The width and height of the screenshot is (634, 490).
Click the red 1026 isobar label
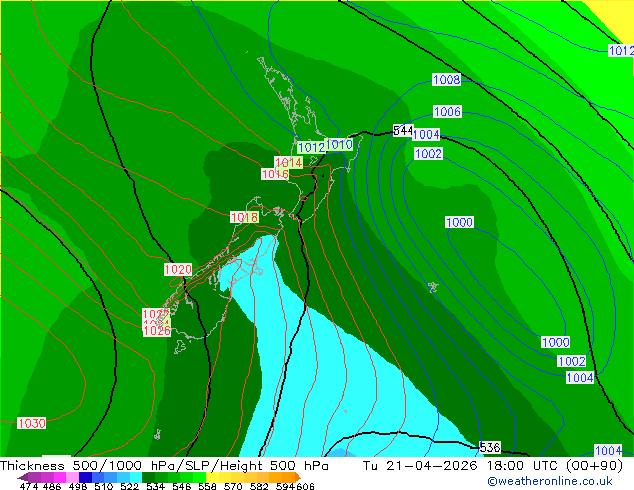[x=157, y=331]
